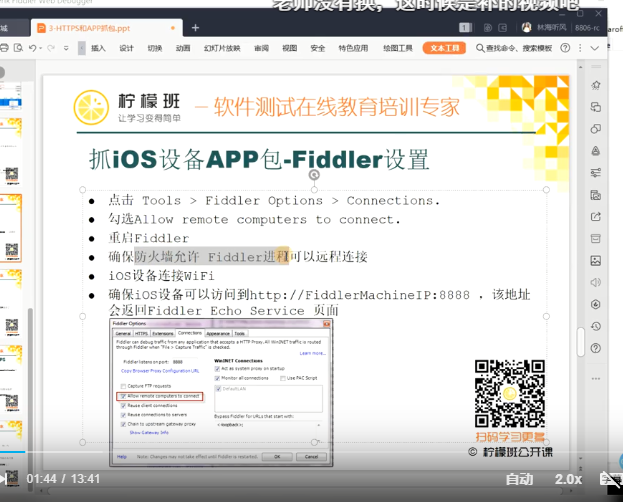Click Copy Browser Proxy Configuration URL link
This screenshot has width=623, height=502.
[160, 371]
